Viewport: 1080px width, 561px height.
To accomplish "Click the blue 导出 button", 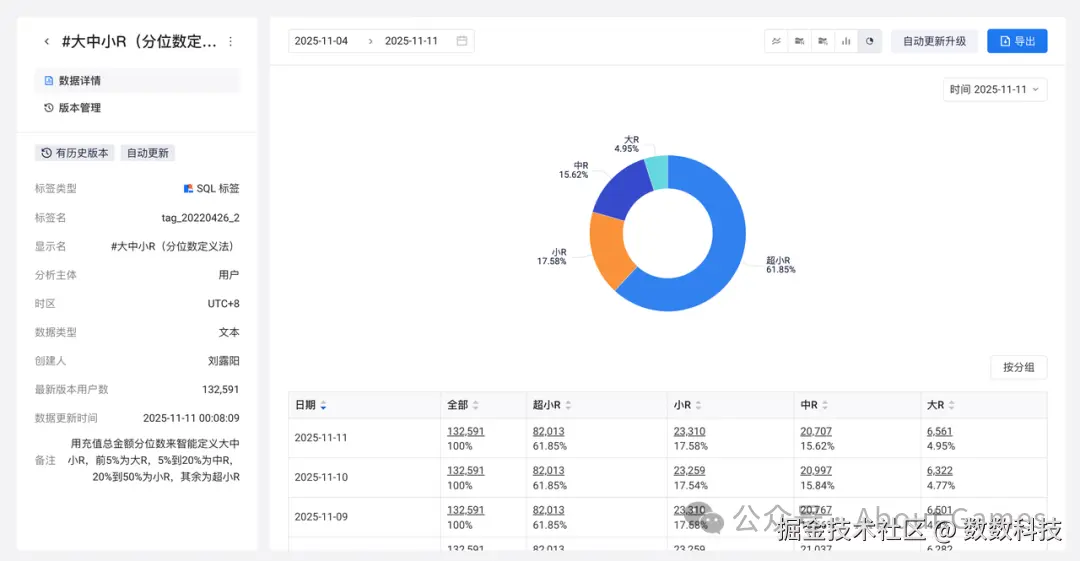I will click(1017, 41).
